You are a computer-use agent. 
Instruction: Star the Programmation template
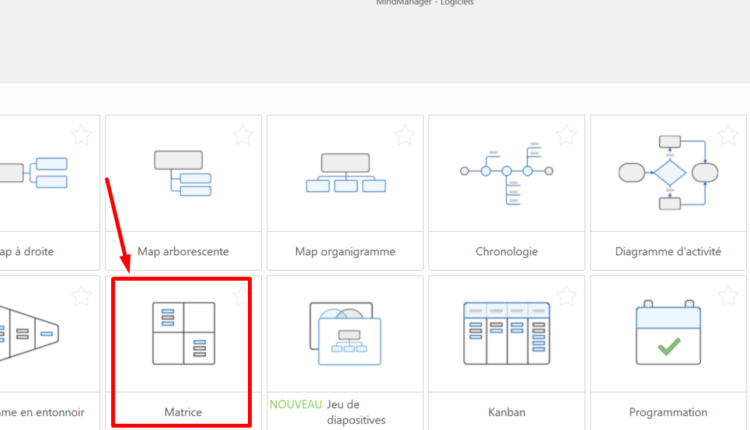coord(727,296)
